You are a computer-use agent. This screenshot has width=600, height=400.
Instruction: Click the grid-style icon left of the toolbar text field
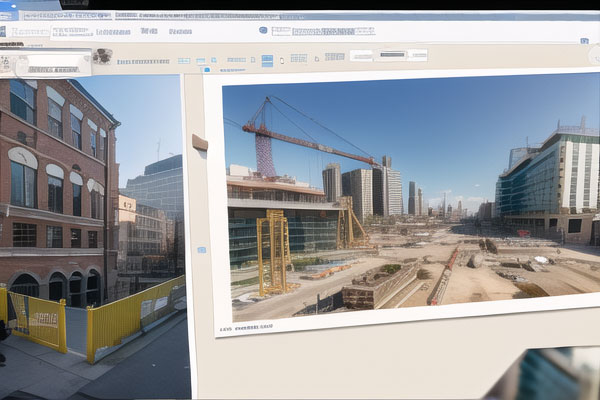[x=298, y=58]
